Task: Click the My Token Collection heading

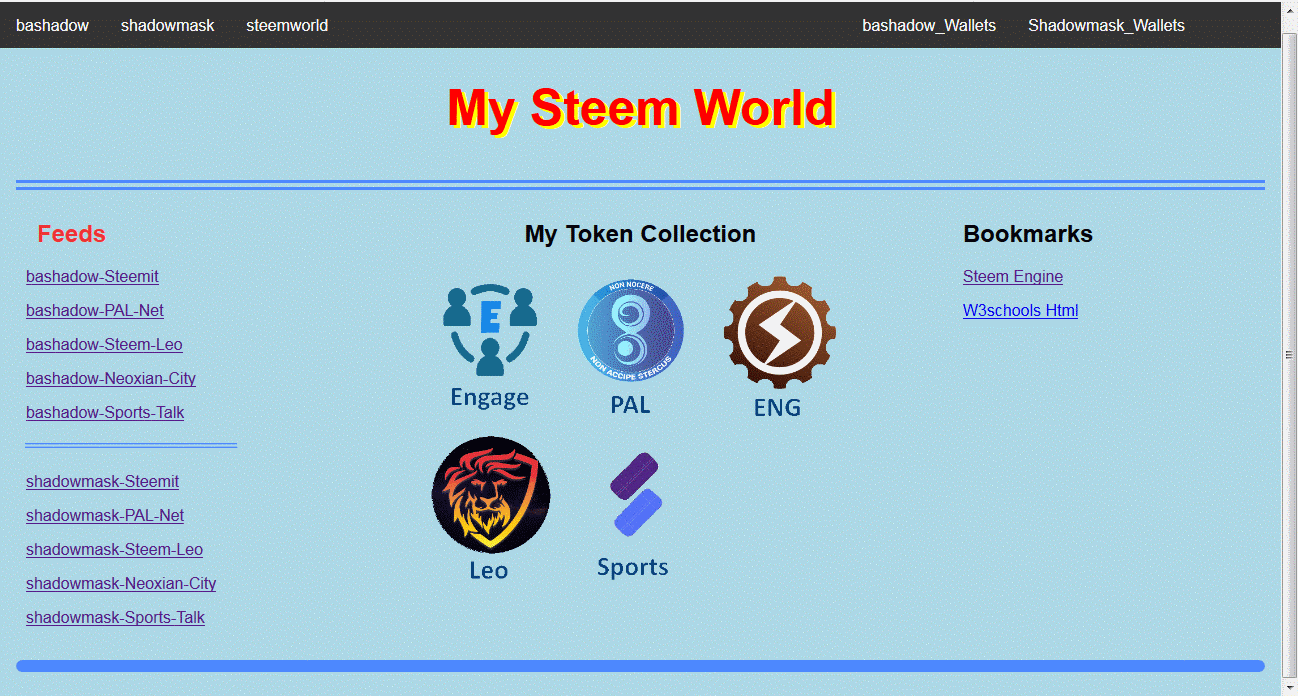Action: pyautogui.click(x=640, y=234)
